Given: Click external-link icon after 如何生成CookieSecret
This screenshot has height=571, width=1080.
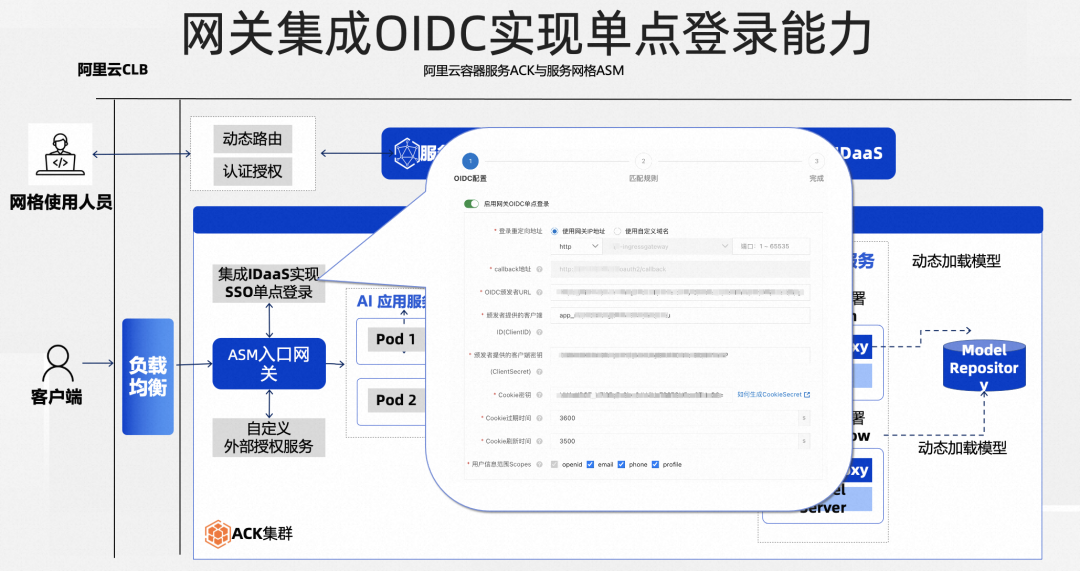Looking at the screenshot, I should point(807,395).
